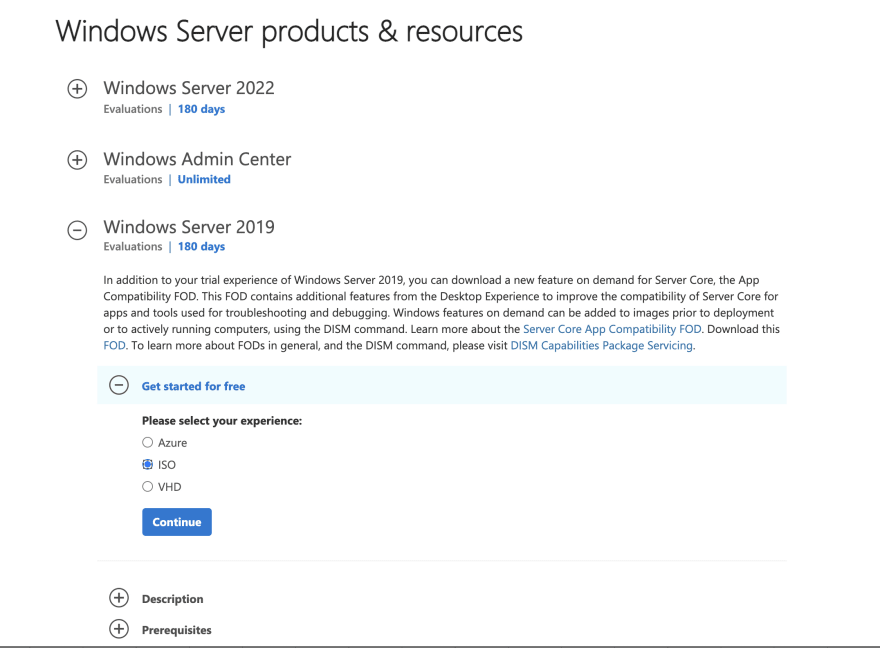Click Evaluations label under Windows Admin Center
Viewport: 880px width, 648px height.
click(132, 180)
